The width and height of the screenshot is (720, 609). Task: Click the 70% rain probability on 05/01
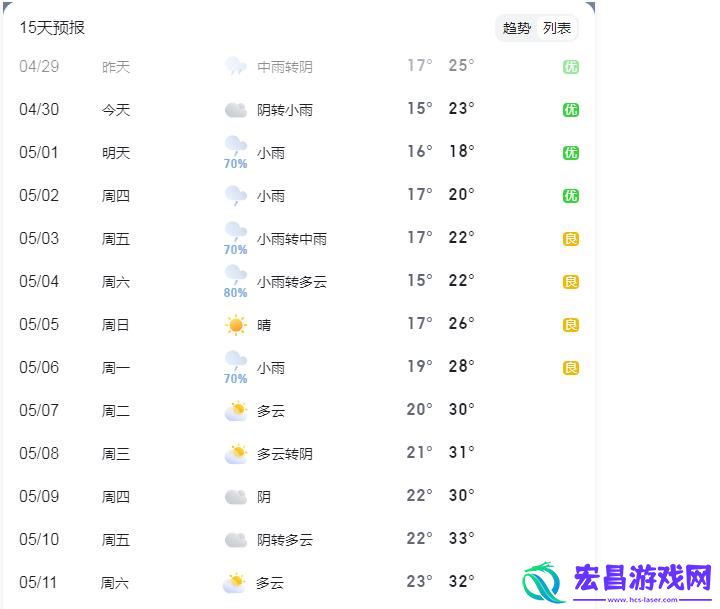tap(235, 164)
